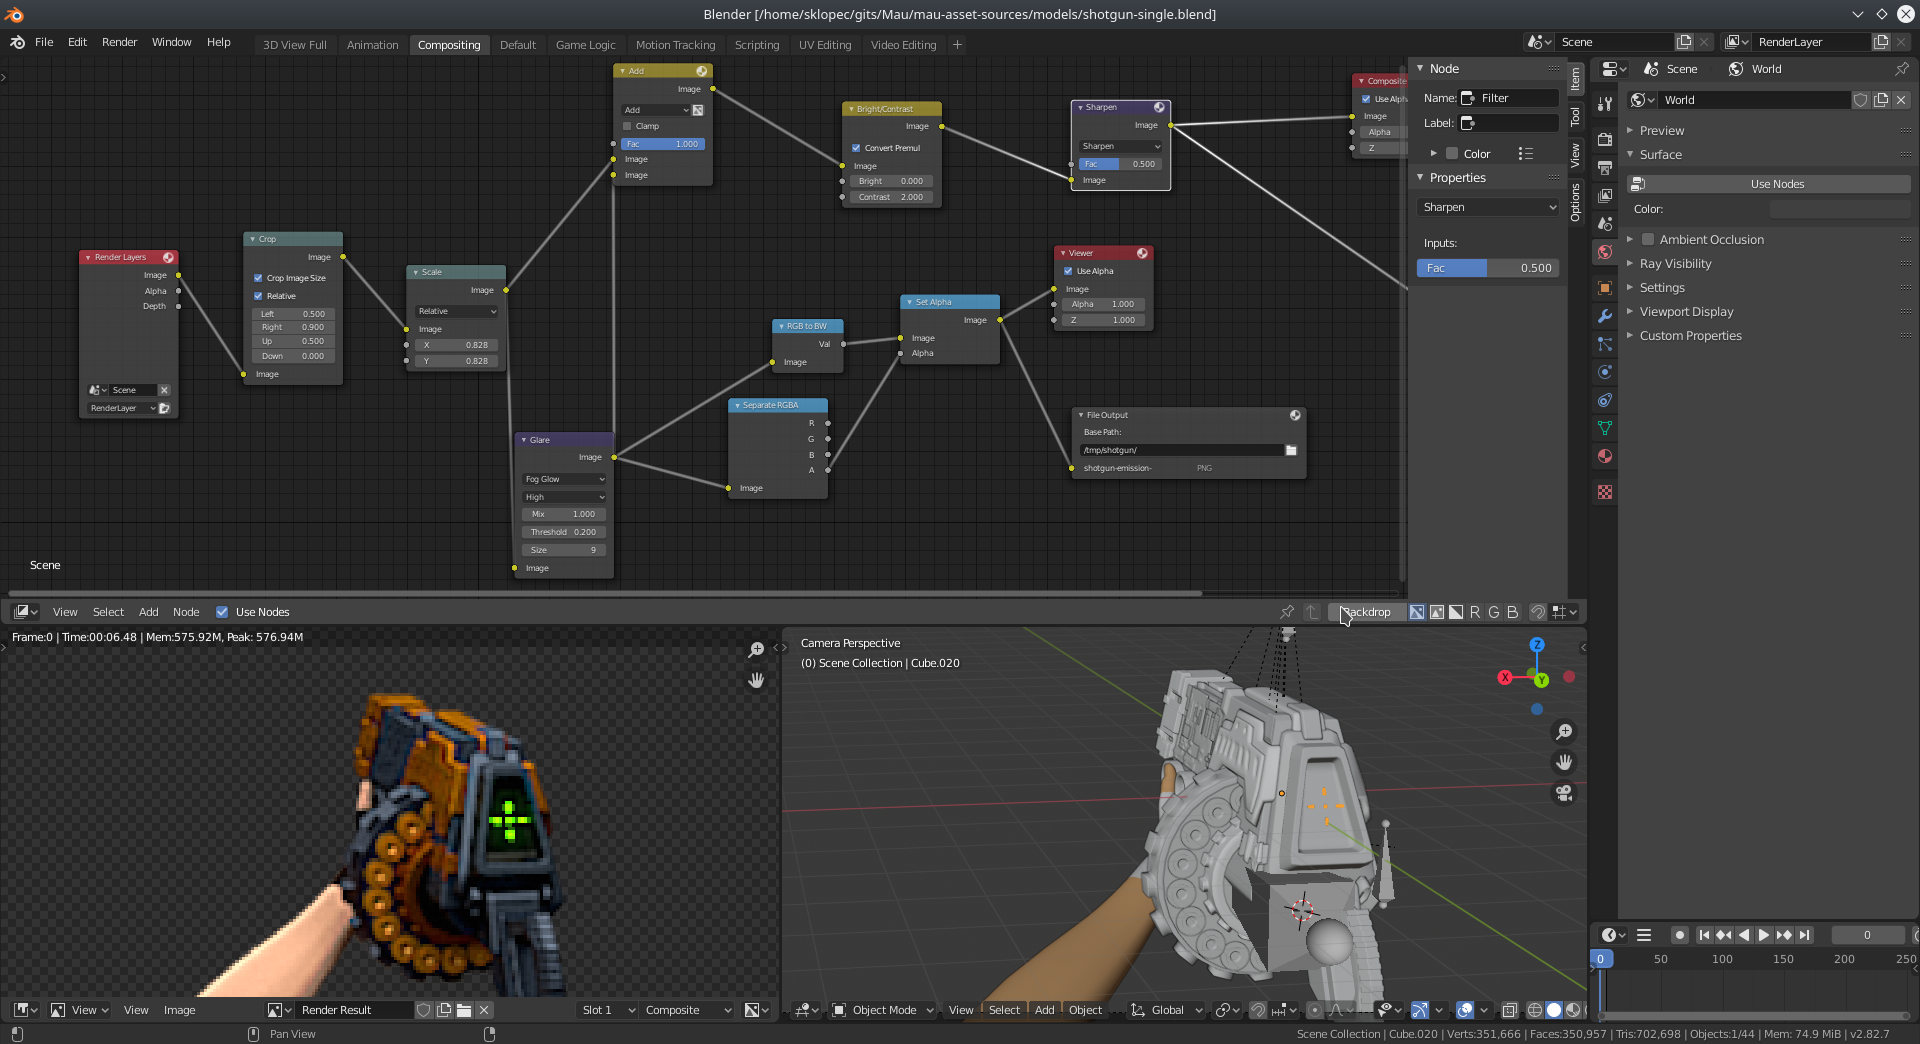
Task: Open the Sharpen filter type dropdown in Properties
Action: (x=1488, y=207)
